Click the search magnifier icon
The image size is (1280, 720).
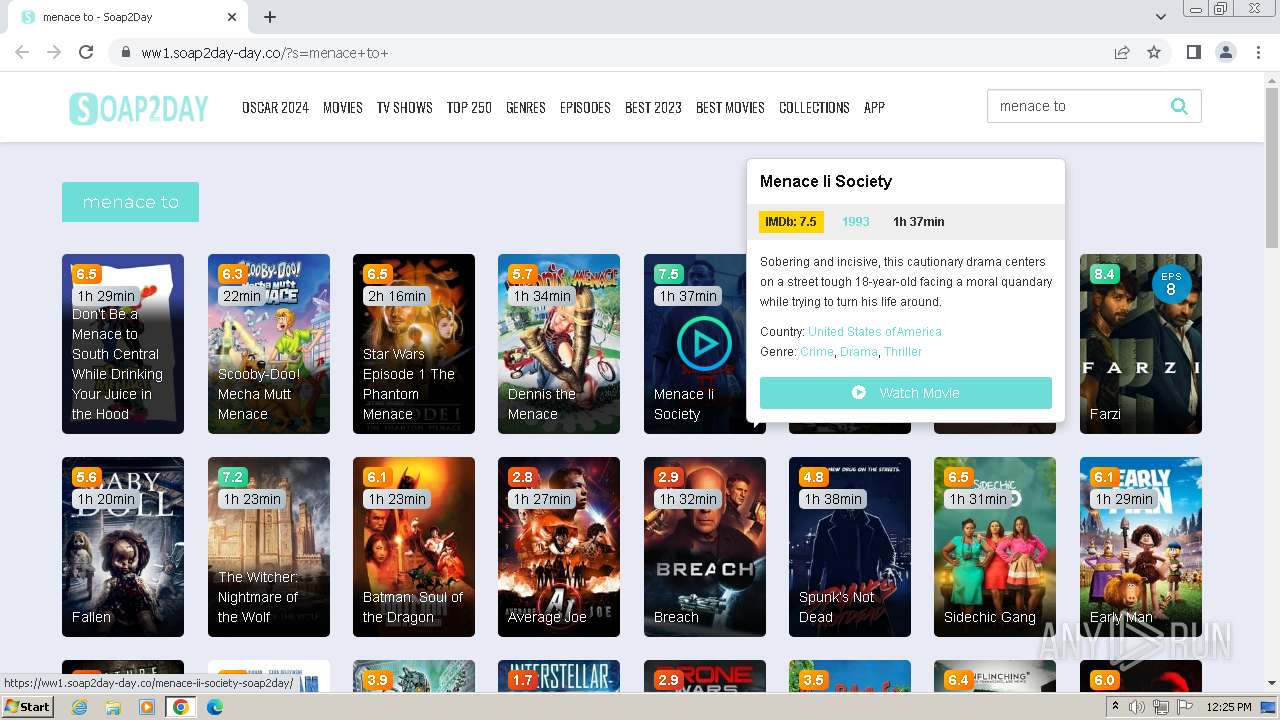(x=1179, y=106)
